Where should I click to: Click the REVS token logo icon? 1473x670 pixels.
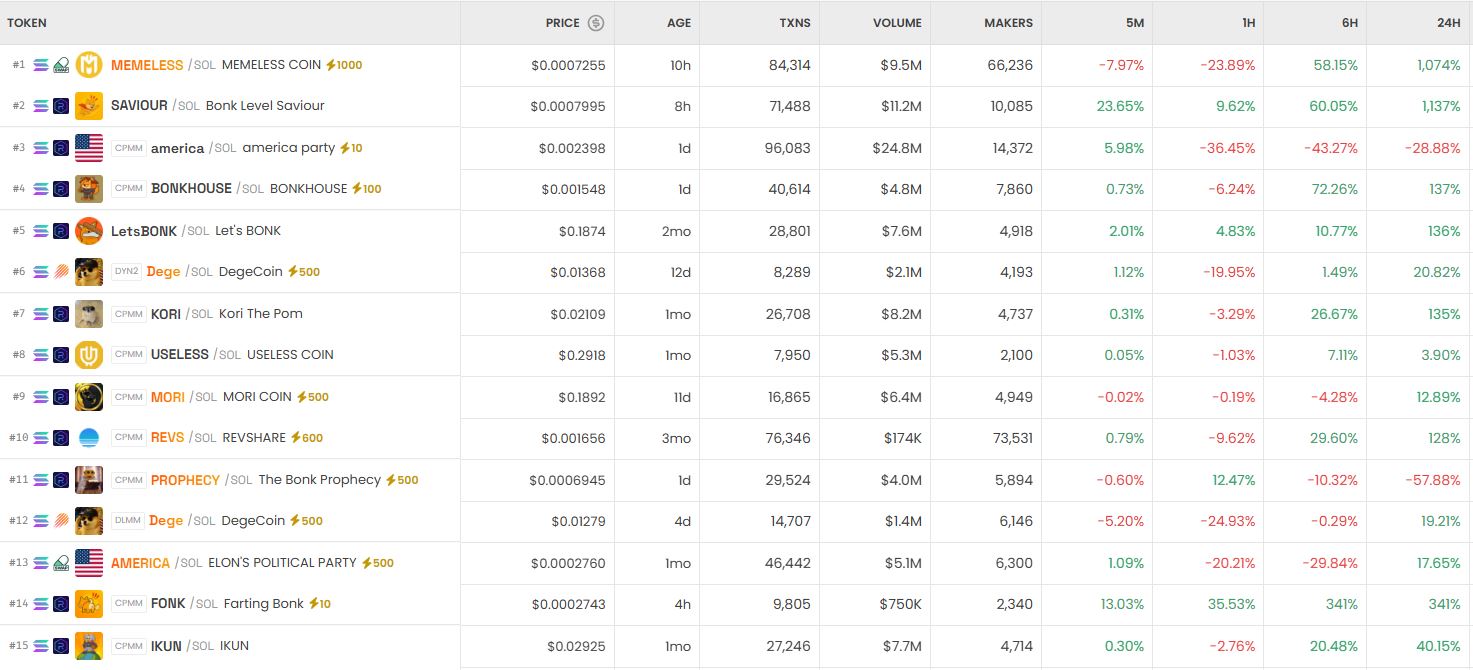89,438
